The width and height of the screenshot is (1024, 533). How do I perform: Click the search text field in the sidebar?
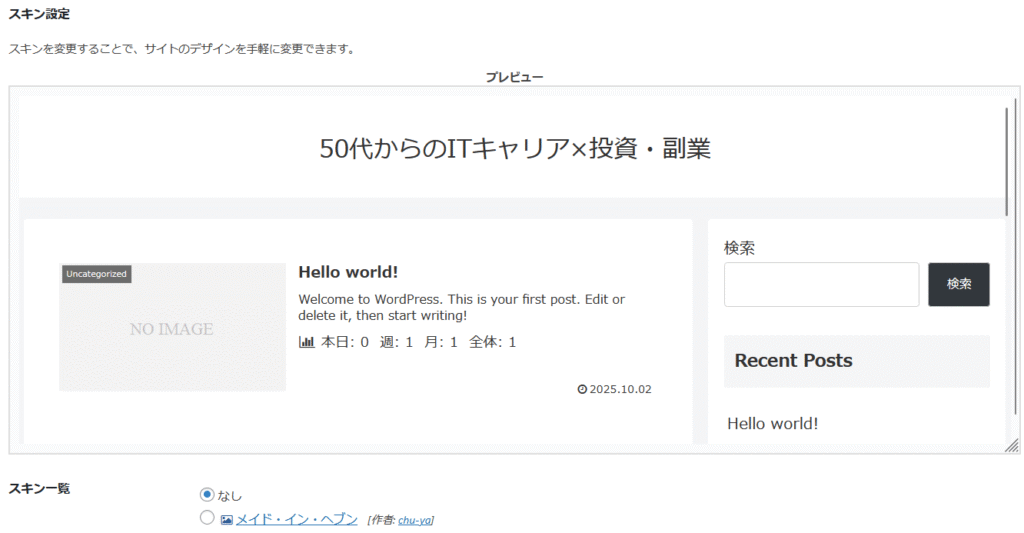click(x=821, y=285)
